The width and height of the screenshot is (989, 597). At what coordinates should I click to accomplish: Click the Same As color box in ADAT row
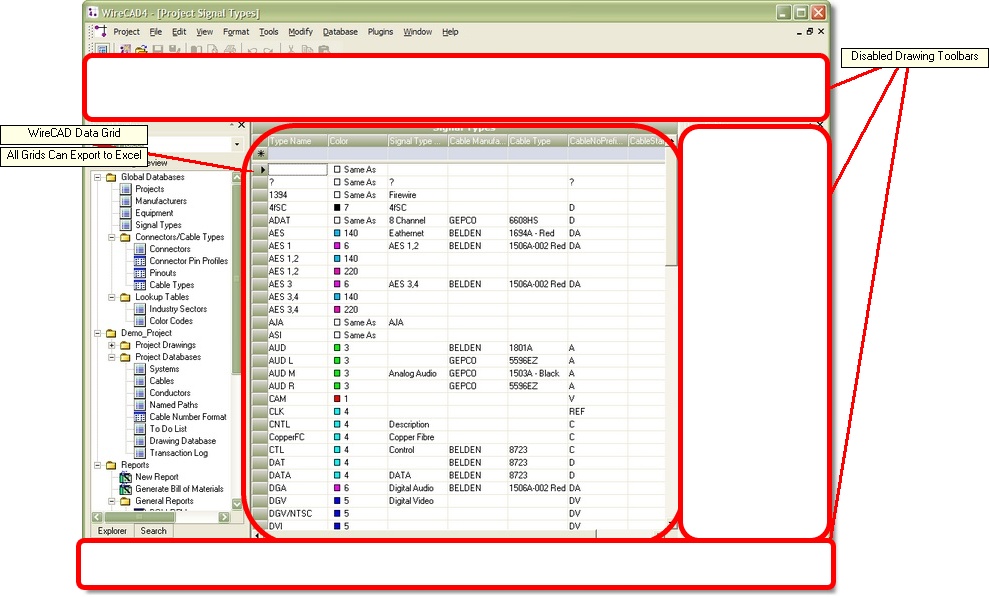[337, 221]
